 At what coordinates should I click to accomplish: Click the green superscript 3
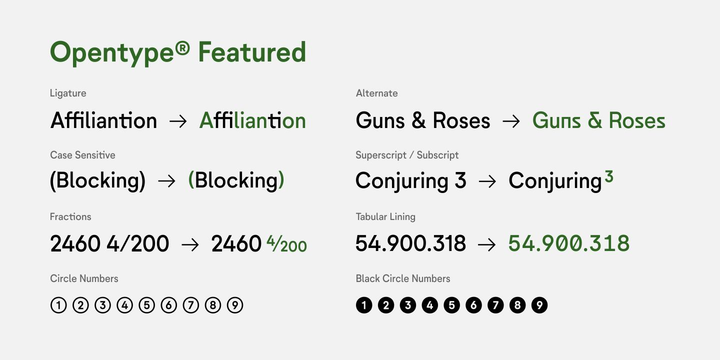tap(609, 177)
